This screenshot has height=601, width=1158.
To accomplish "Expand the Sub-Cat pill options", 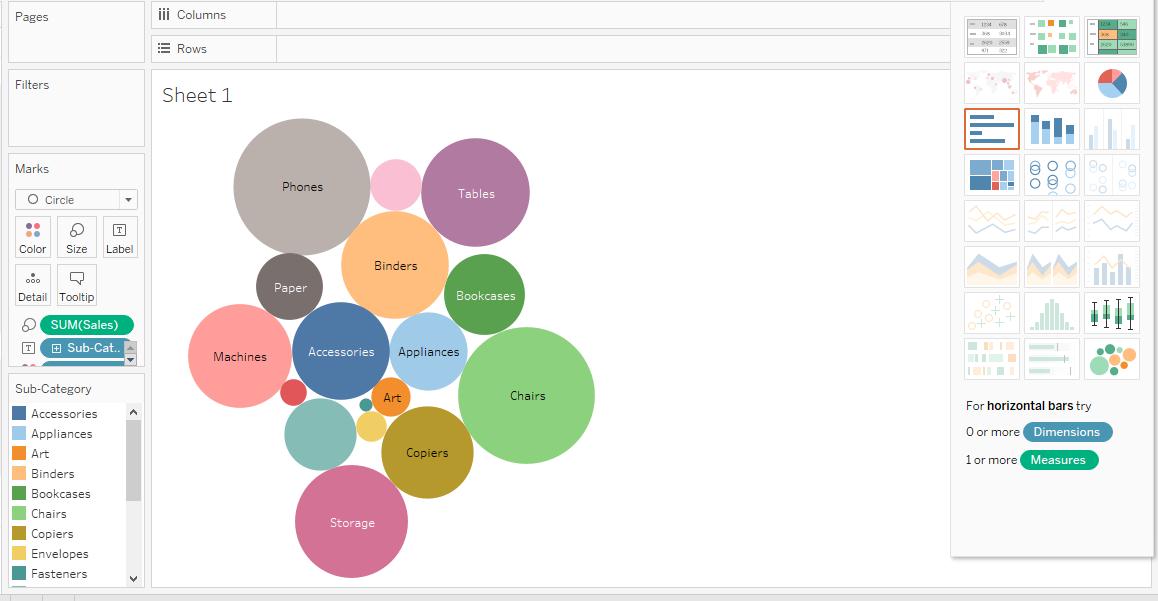I will (x=90, y=347).
